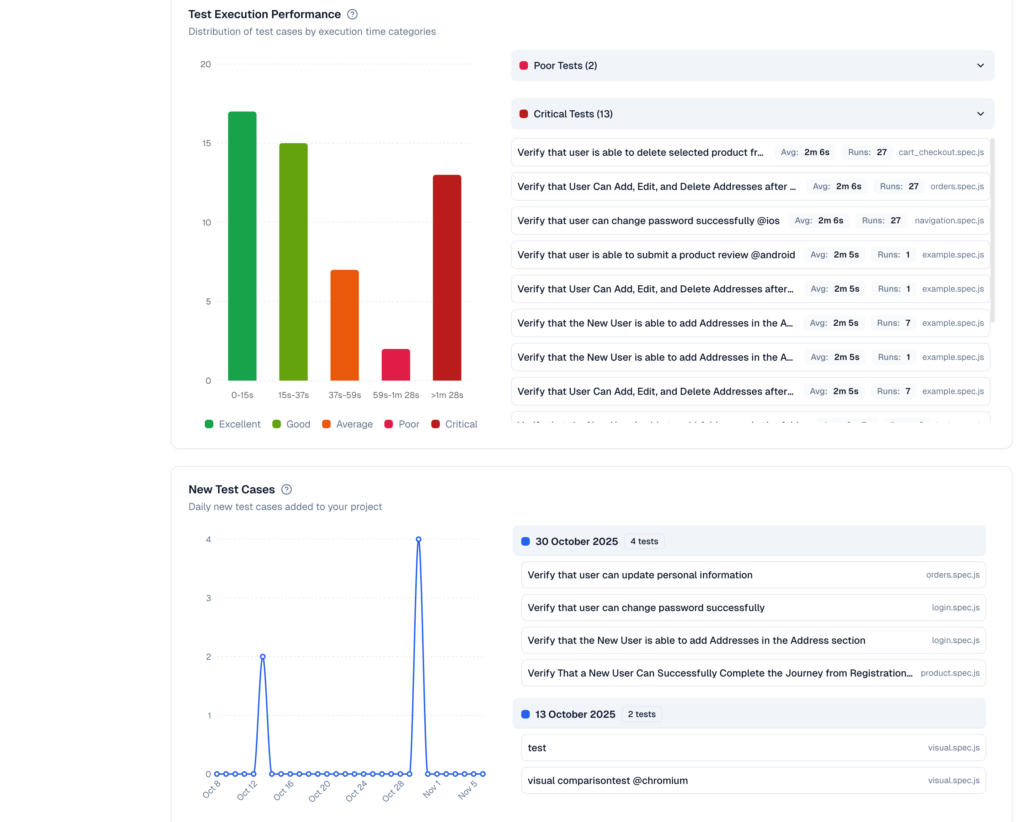Toggle the Poor legend entry

[x=401, y=424]
